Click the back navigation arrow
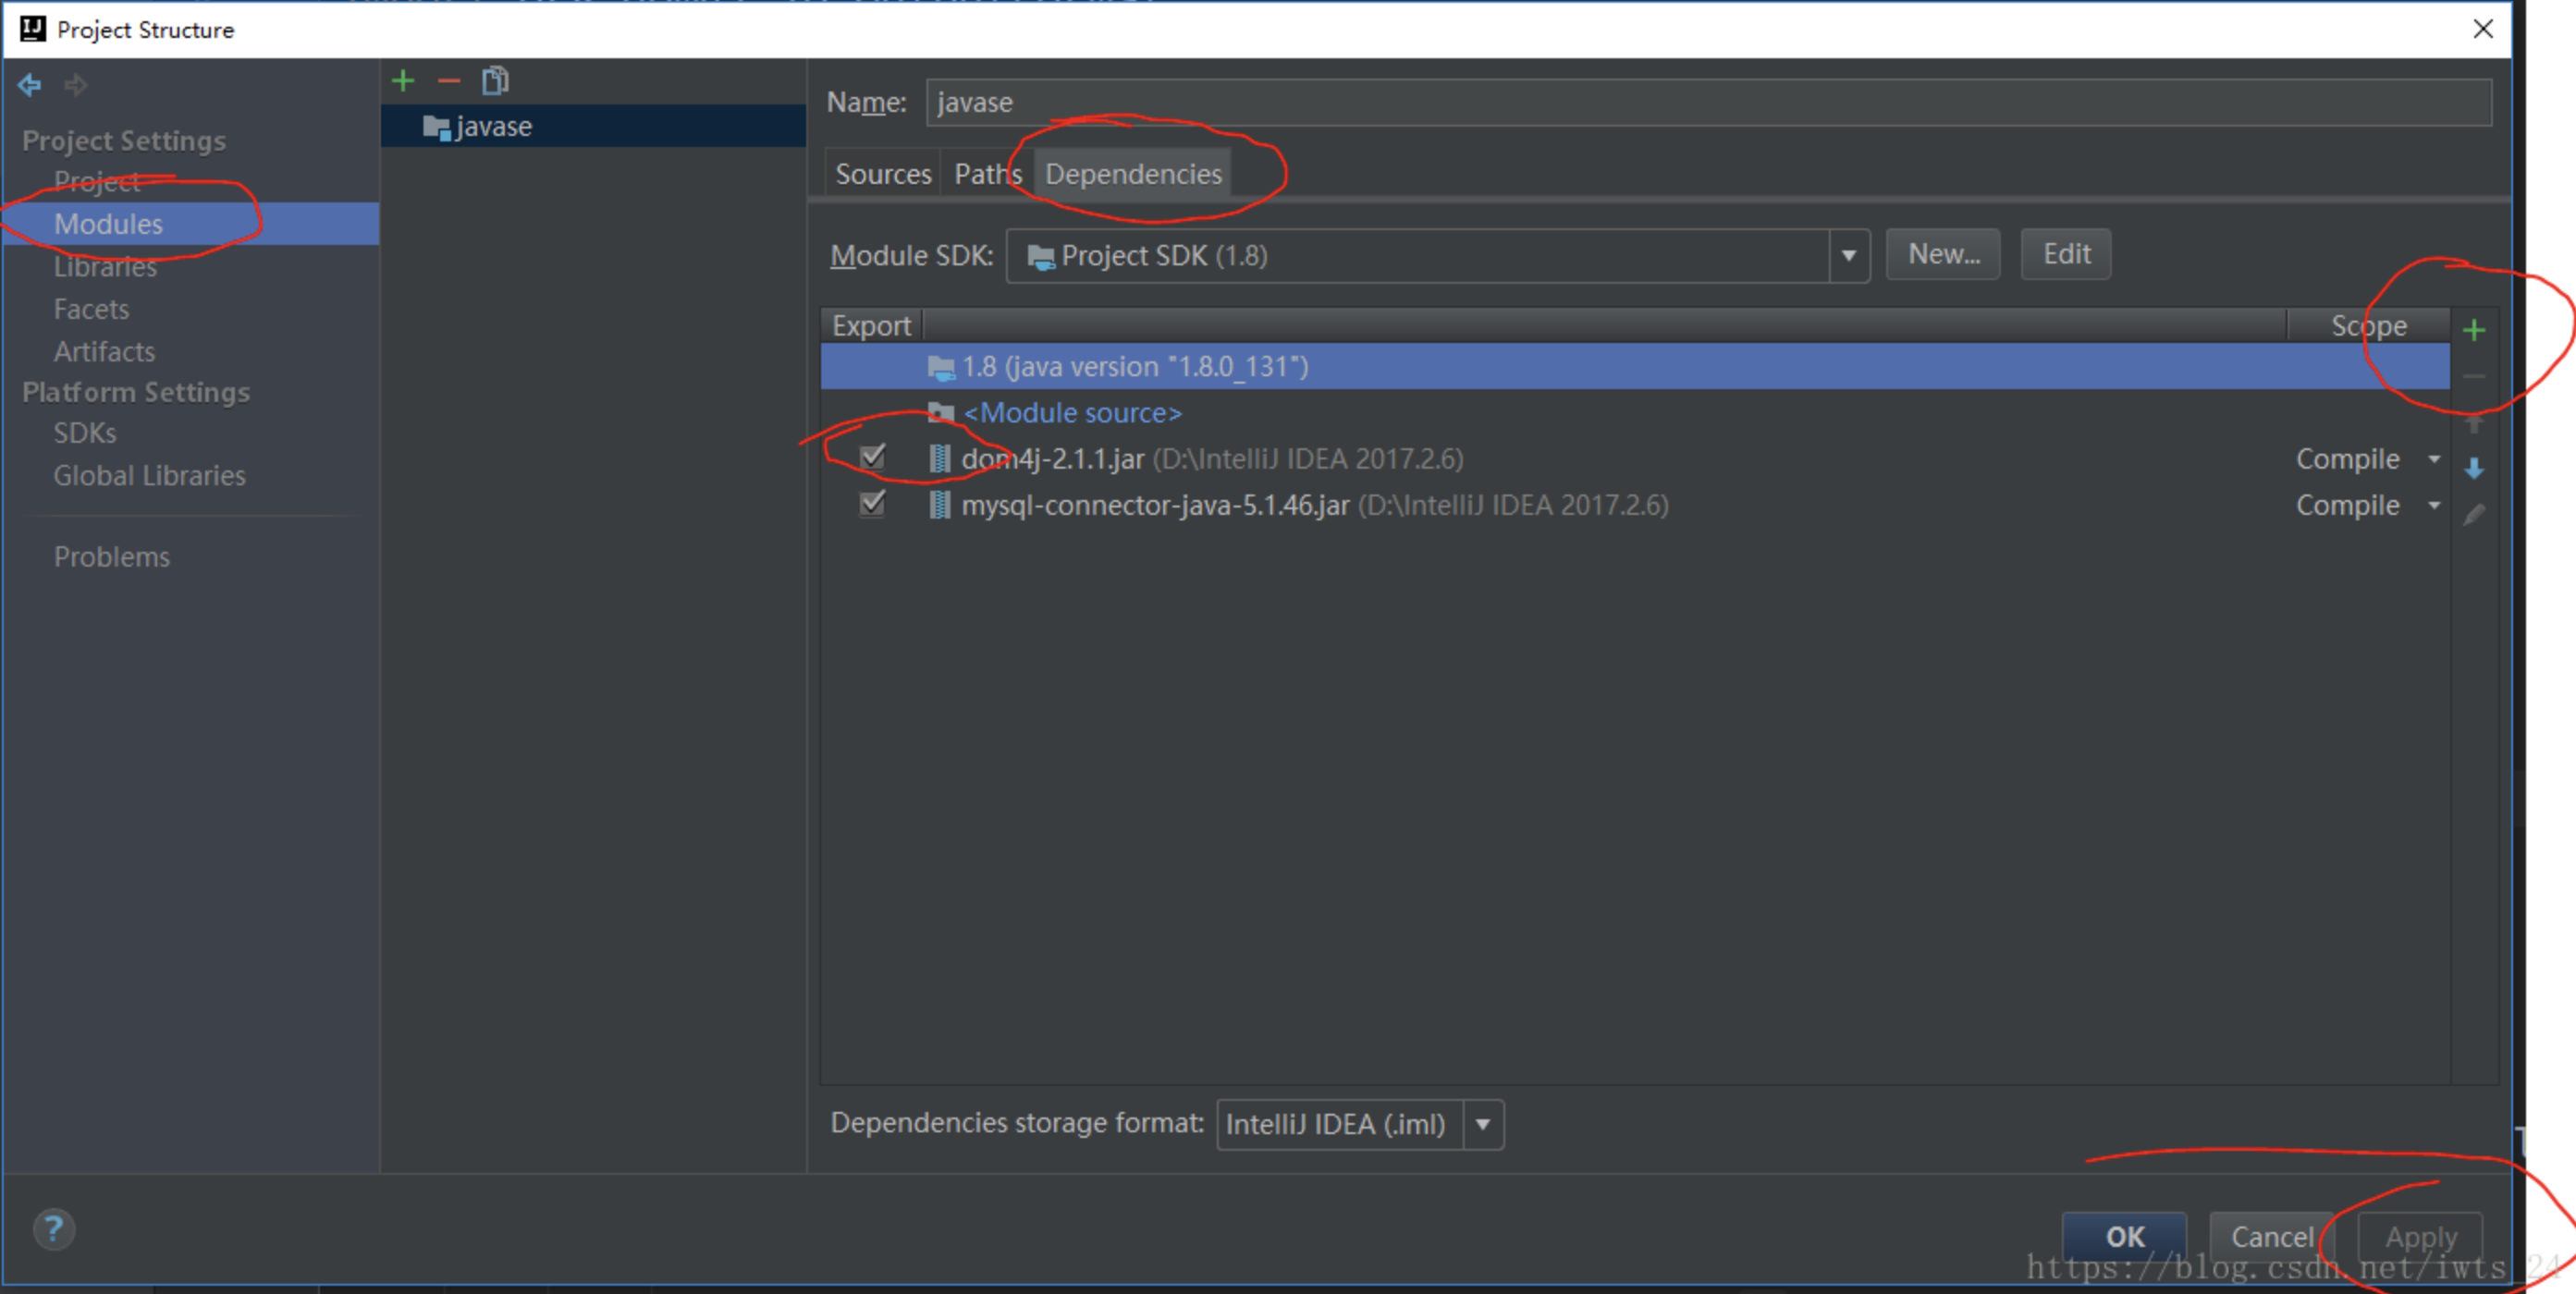 [29, 85]
